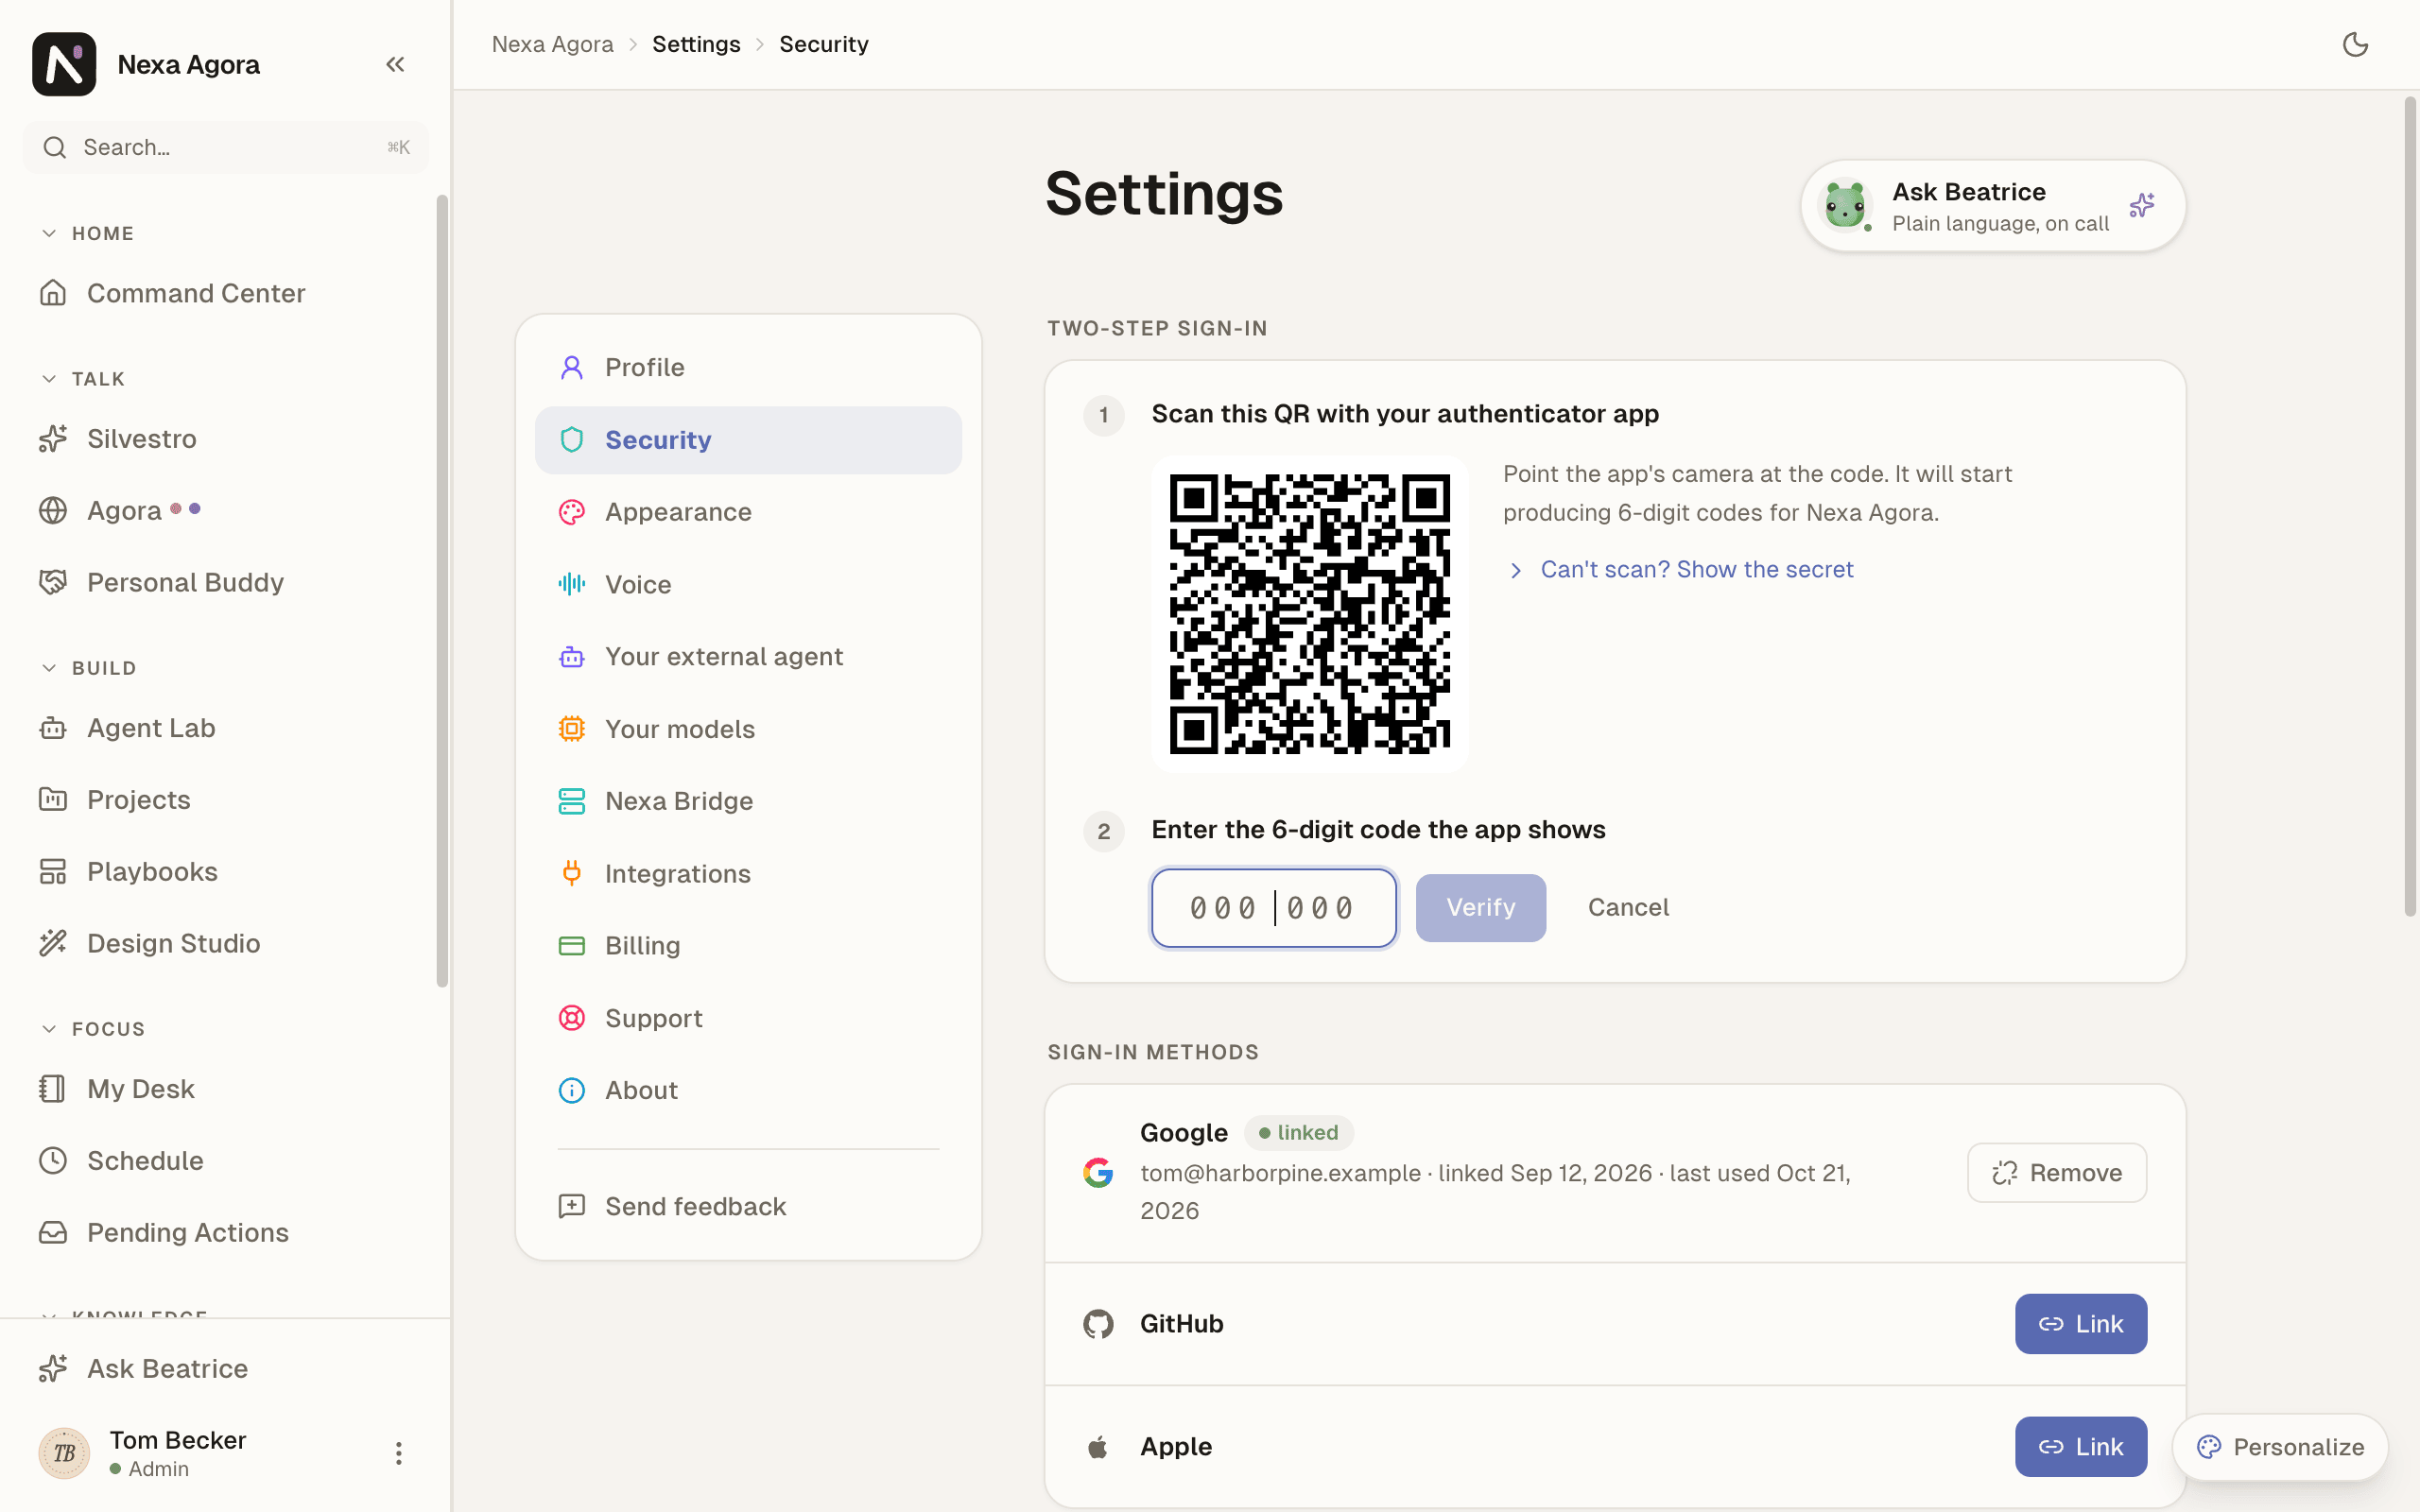Collapse the FOCUS section
Screen dimensions: 2420x1512
[x=93, y=1029]
